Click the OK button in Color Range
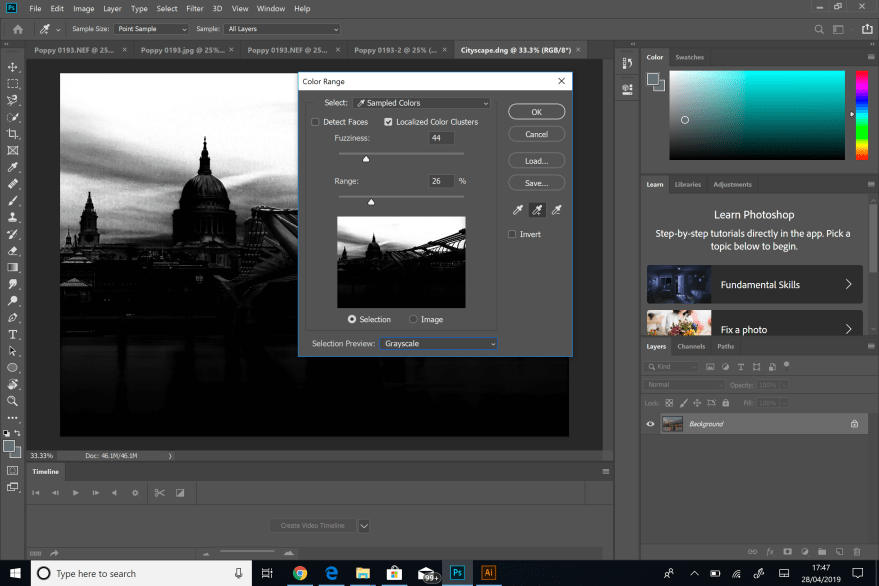 pos(536,111)
